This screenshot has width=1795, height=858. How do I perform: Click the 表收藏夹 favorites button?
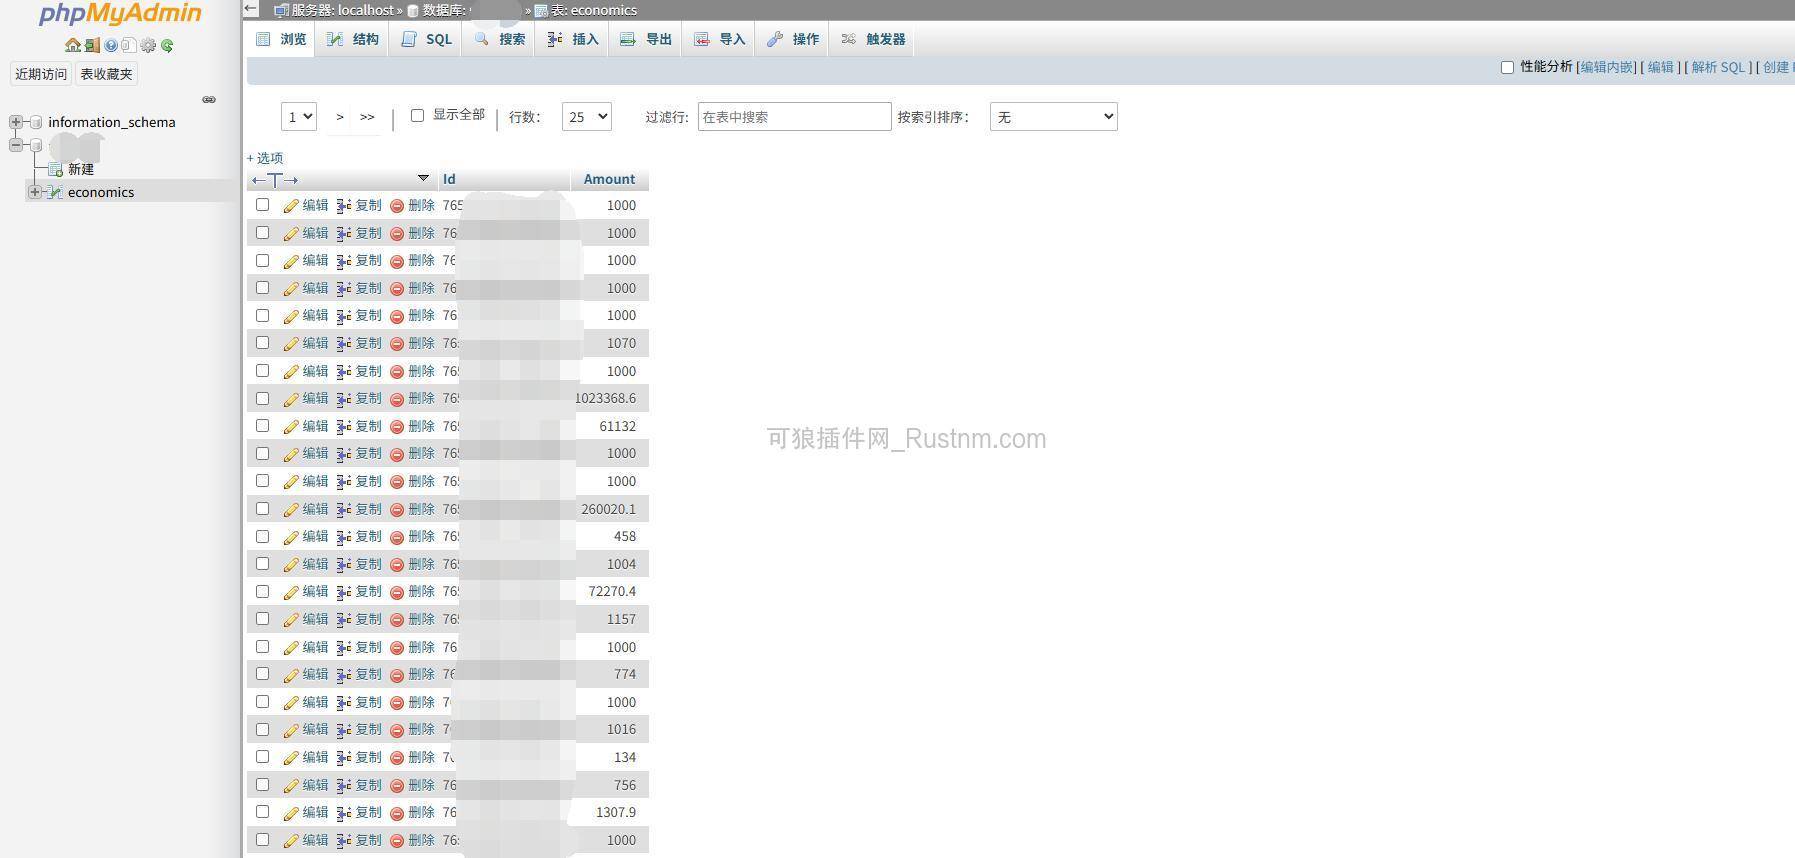pos(106,74)
